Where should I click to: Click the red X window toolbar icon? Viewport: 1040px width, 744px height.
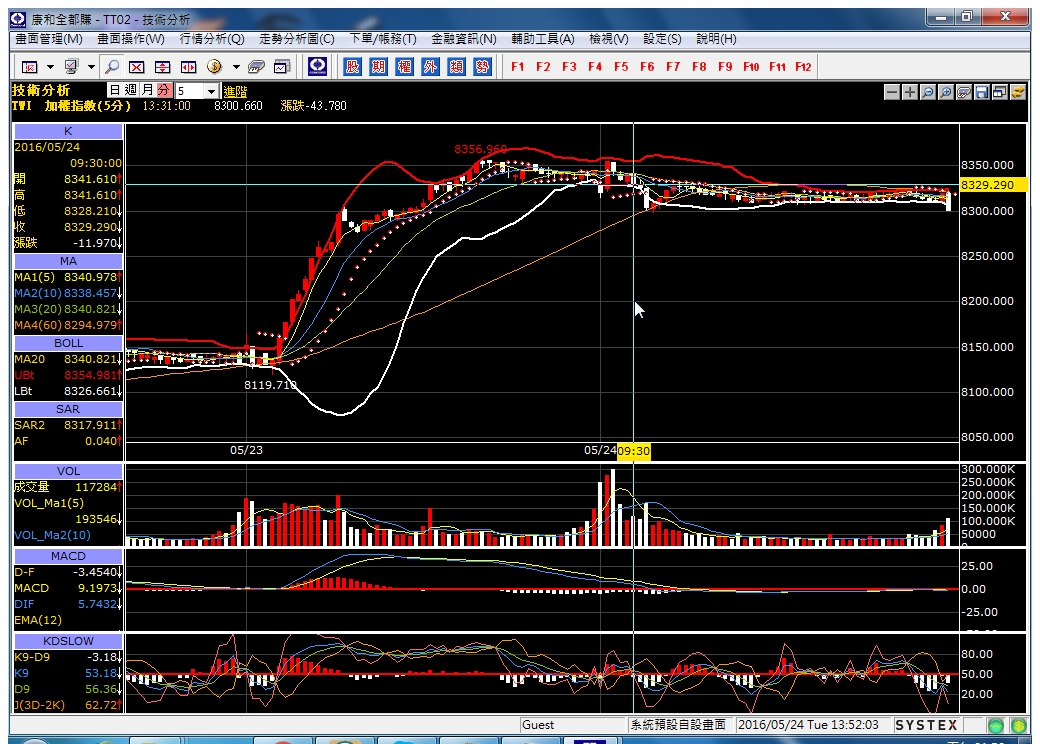coord(137,67)
